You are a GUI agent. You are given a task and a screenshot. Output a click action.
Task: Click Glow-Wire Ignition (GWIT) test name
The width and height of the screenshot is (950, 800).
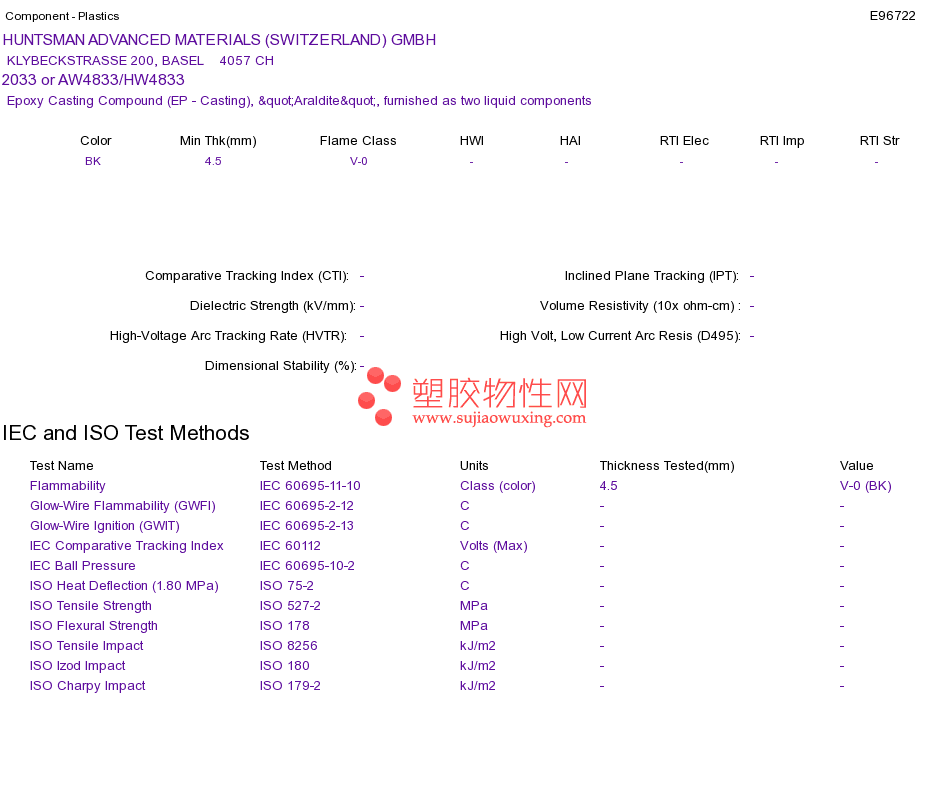tap(105, 526)
